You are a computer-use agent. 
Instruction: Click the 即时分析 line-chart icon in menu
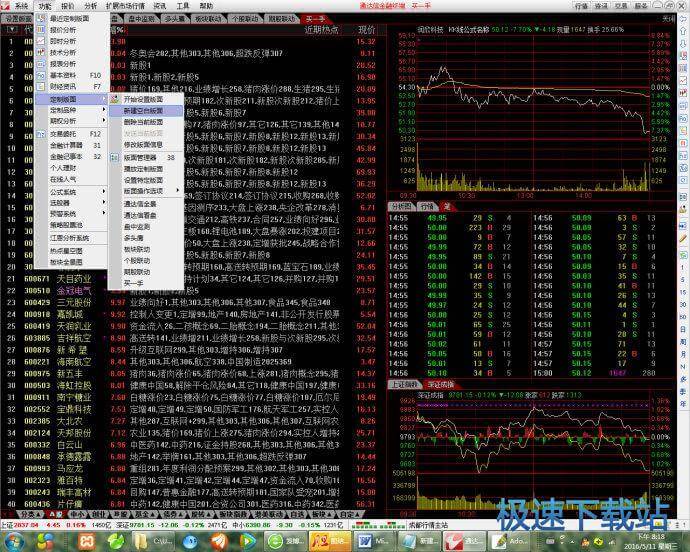click(40, 41)
